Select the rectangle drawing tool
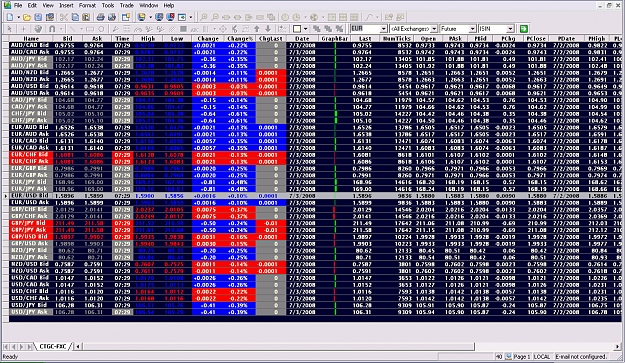The width and height of the screenshot is (625, 363). [90, 29]
